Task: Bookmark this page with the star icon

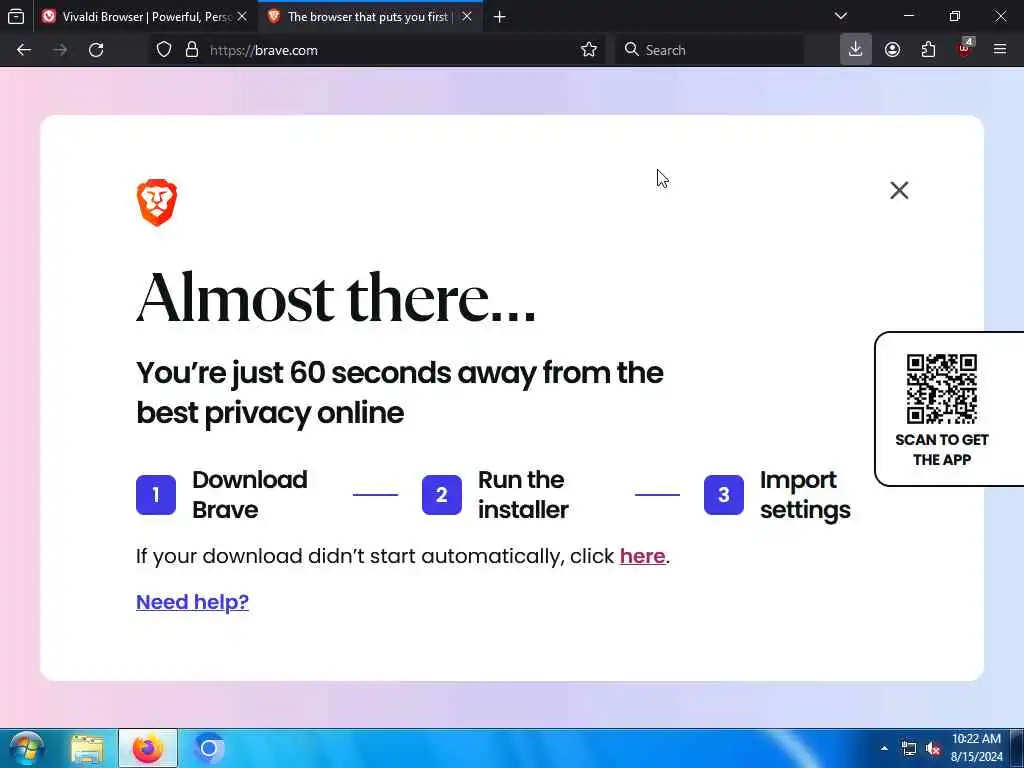Action: [588, 50]
